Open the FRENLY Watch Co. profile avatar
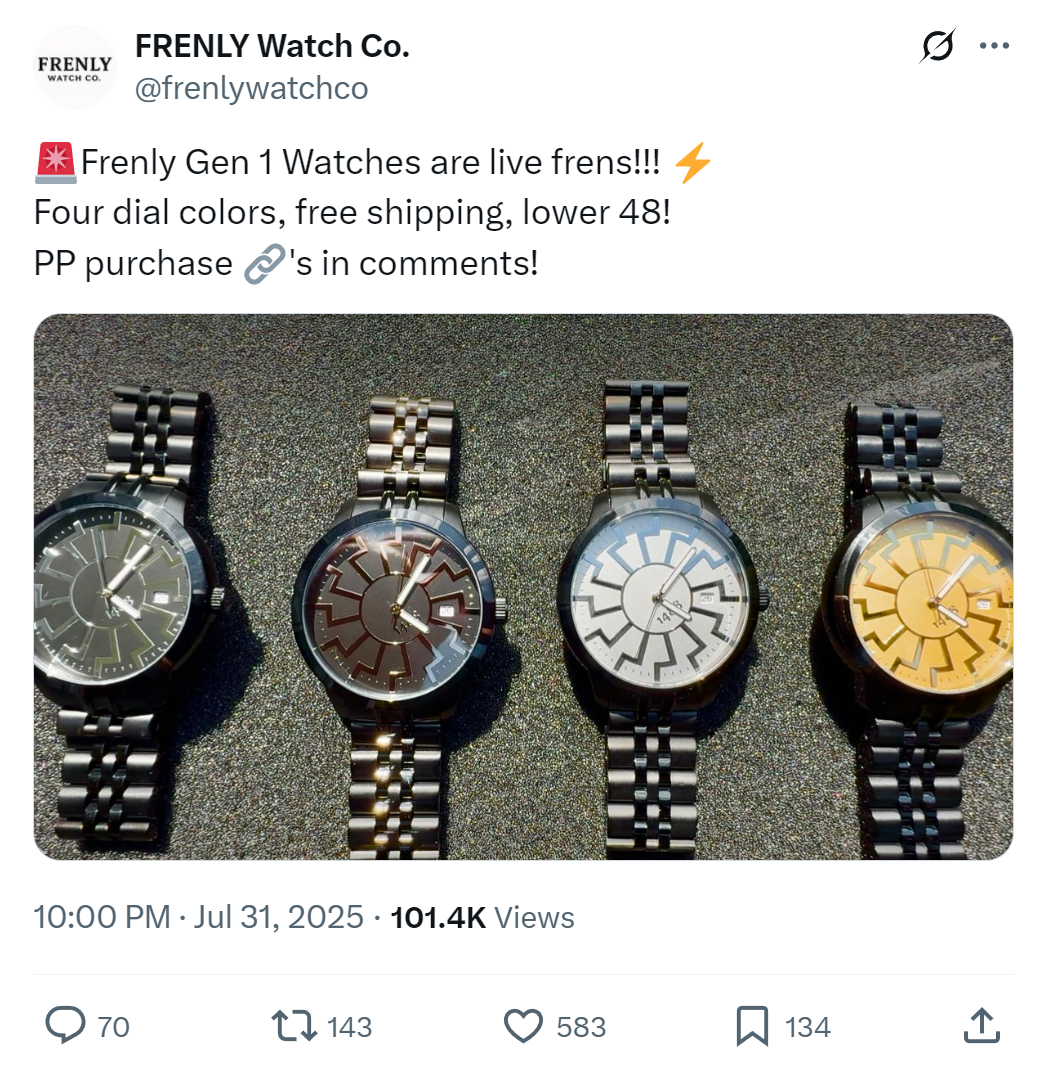This screenshot has height=1076, width=1048. [x=75, y=67]
